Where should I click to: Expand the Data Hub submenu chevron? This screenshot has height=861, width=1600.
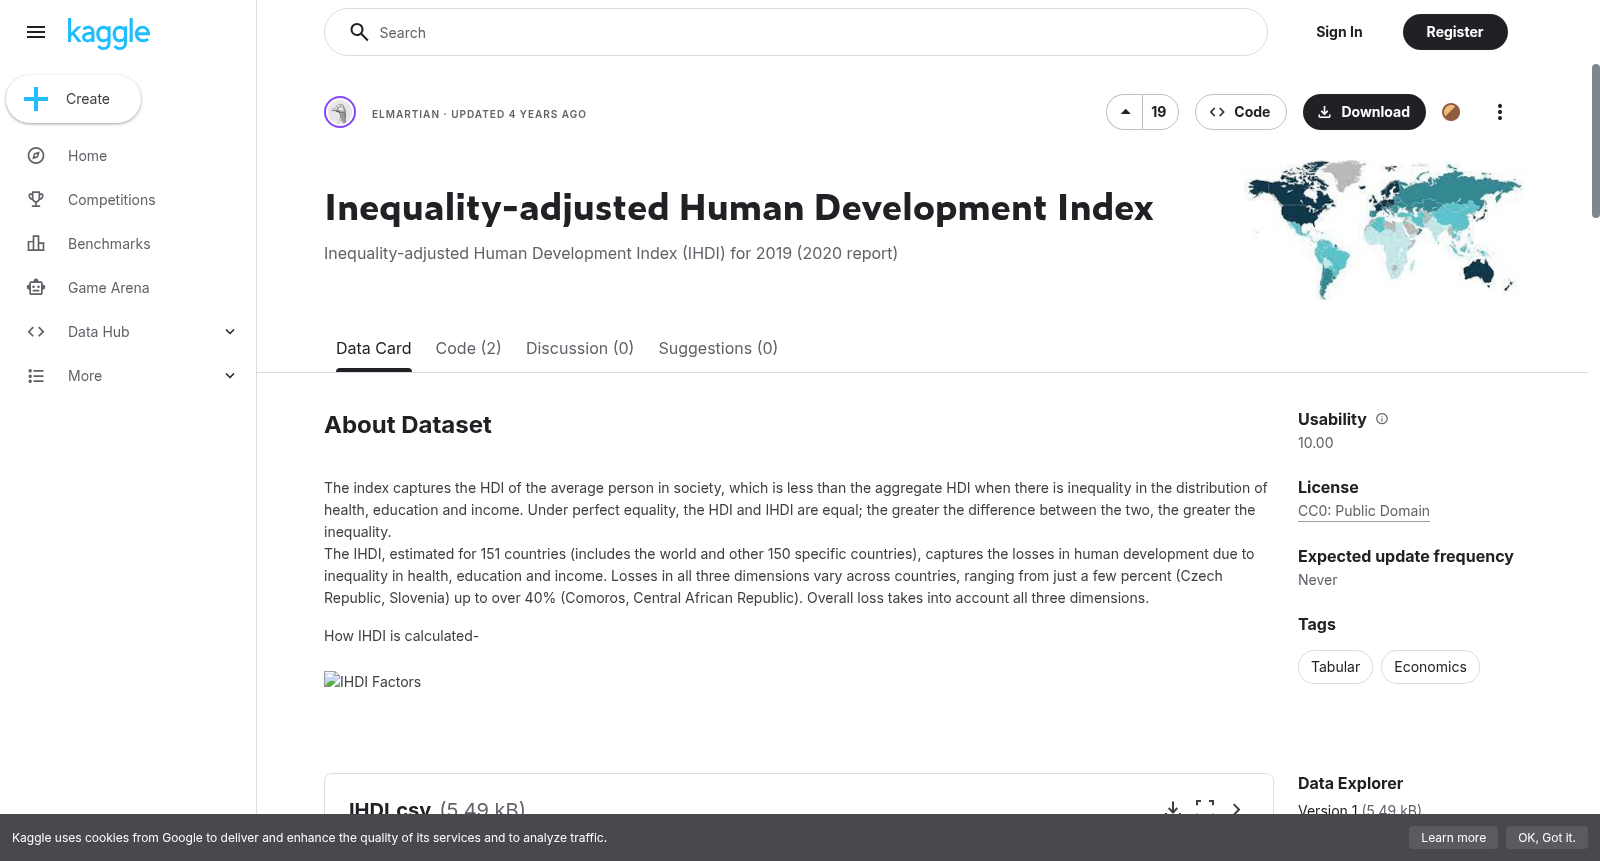point(230,332)
